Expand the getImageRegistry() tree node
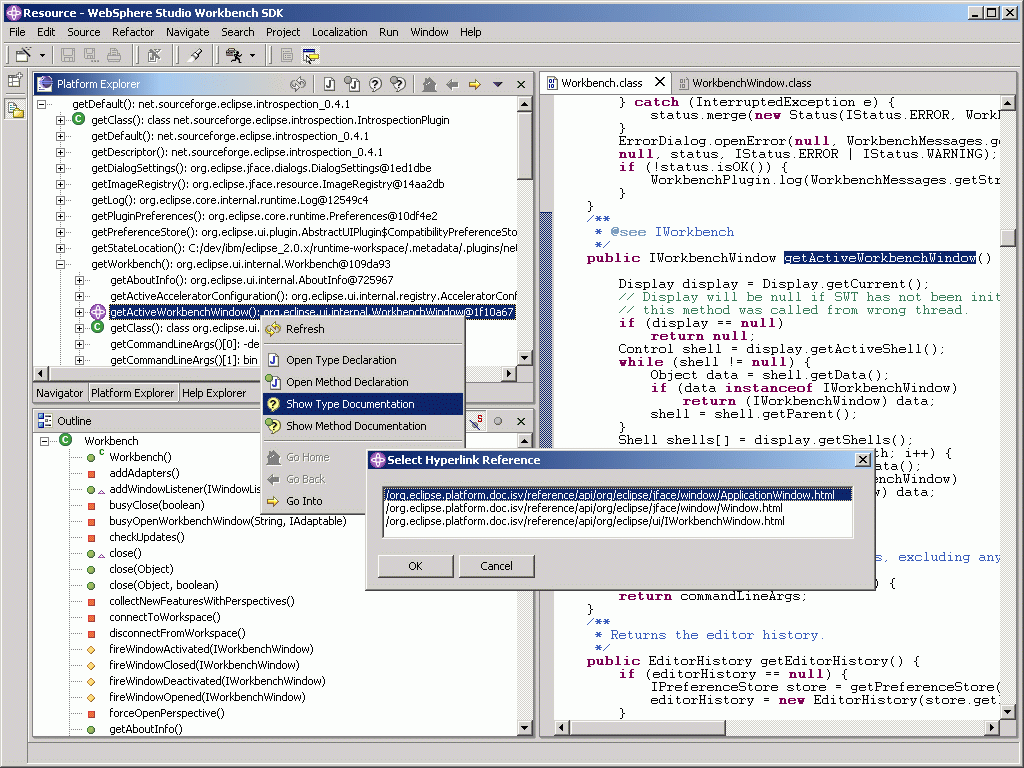This screenshot has width=1024, height=768. [60, 184]
